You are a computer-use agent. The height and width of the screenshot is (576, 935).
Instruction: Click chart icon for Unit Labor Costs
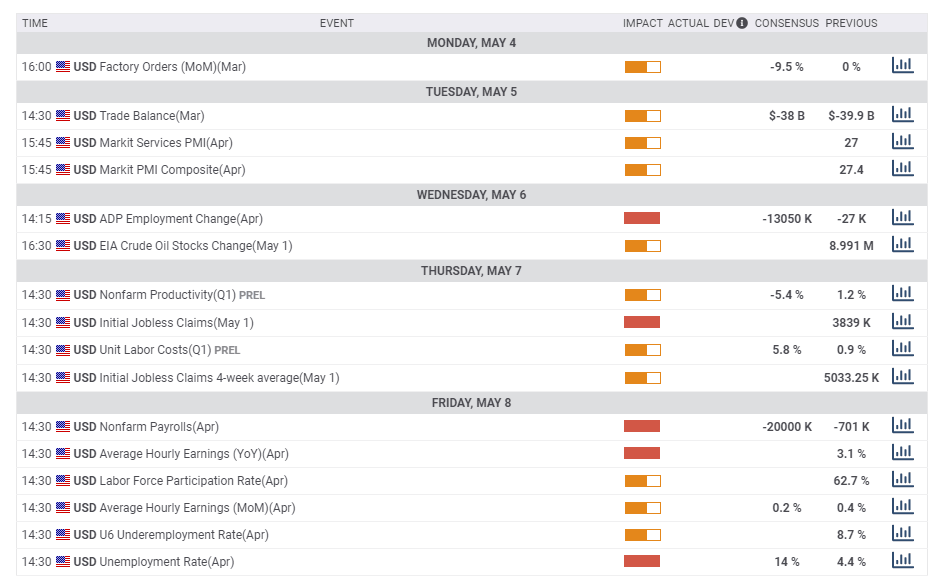[x=902, y=349]
